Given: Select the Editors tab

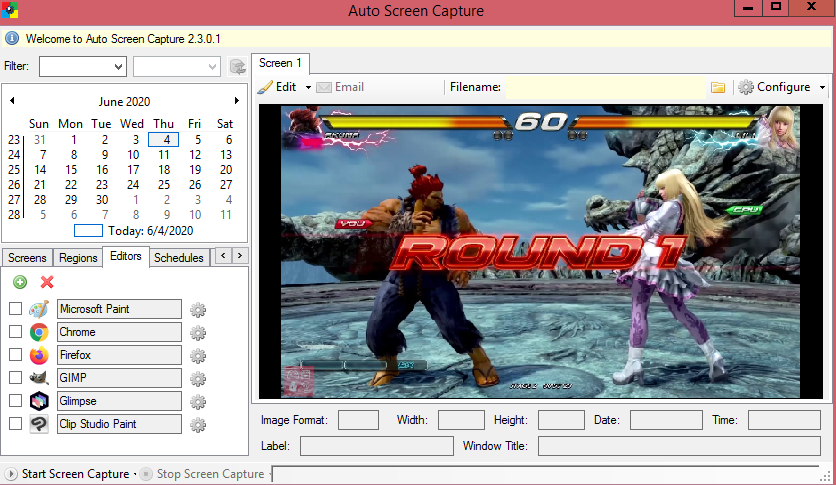Looking at the screenshot, I should click(126, 256).
